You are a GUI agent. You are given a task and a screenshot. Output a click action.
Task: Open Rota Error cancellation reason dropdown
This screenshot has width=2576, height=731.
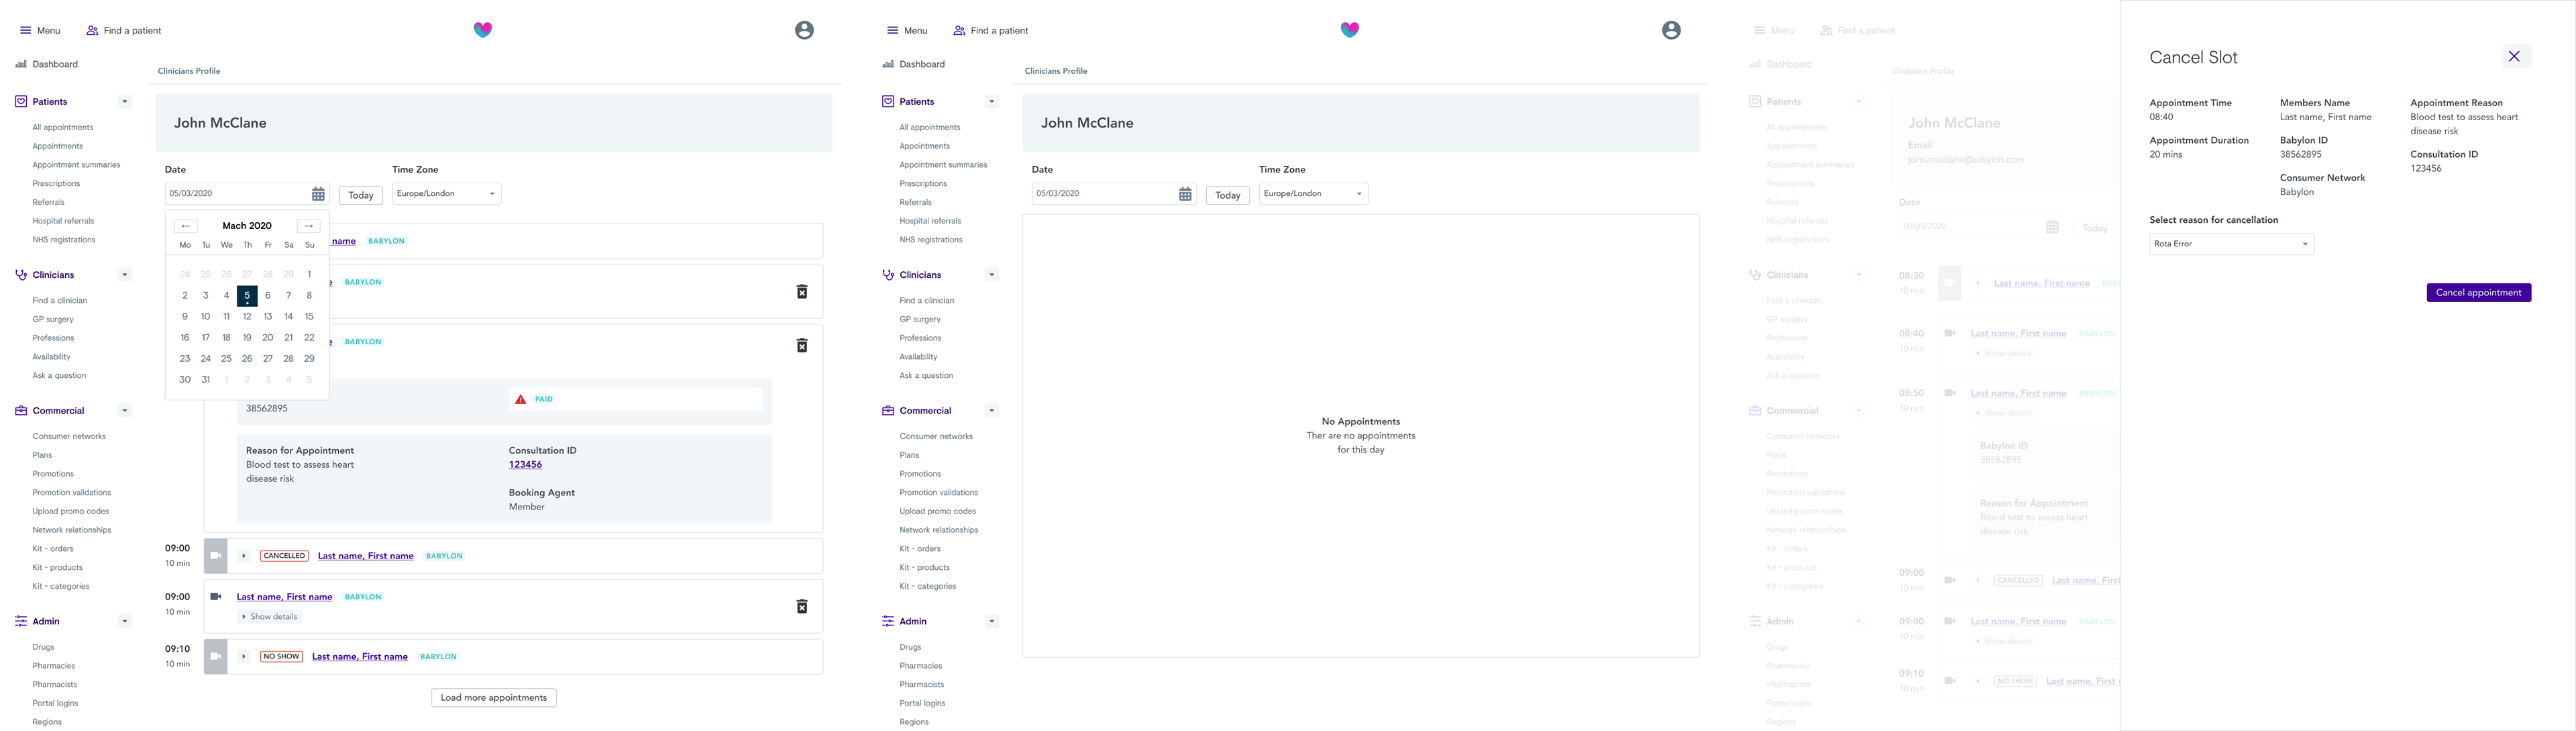point(2232,244)
